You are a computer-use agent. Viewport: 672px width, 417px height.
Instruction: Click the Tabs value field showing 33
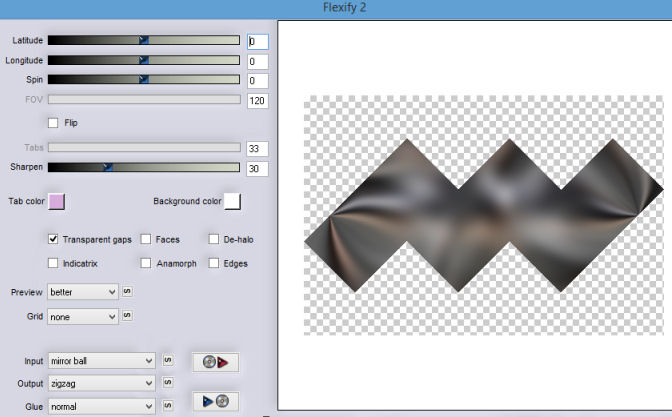pyautogui.click(x=258, y=149)
